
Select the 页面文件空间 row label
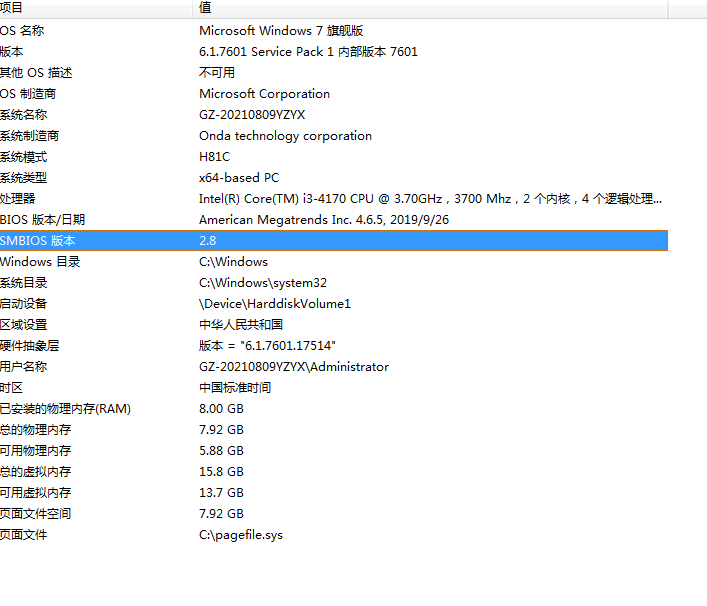tap(36, 514)
